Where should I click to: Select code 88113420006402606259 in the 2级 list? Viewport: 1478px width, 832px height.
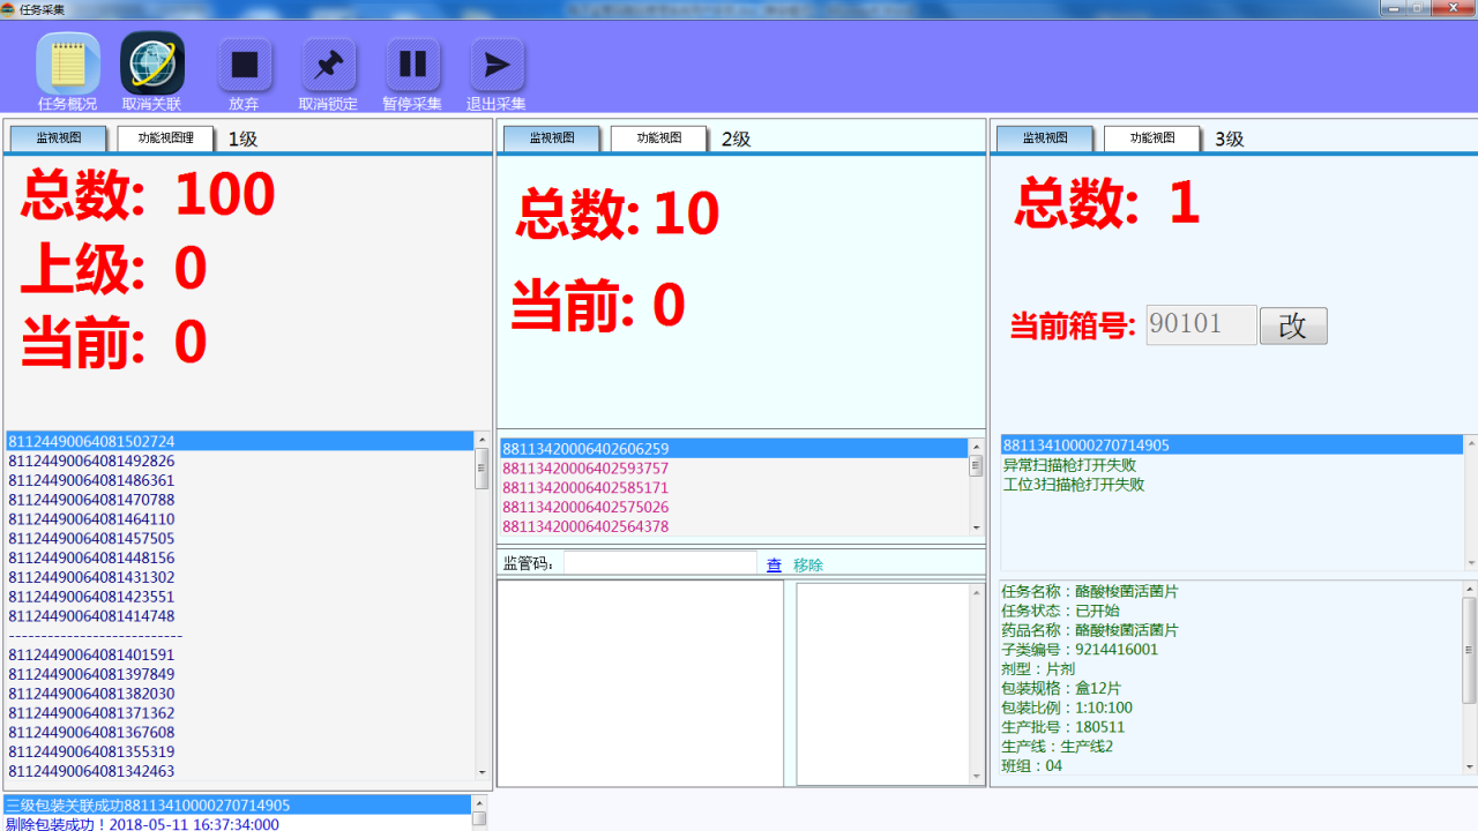click(734, 449)
